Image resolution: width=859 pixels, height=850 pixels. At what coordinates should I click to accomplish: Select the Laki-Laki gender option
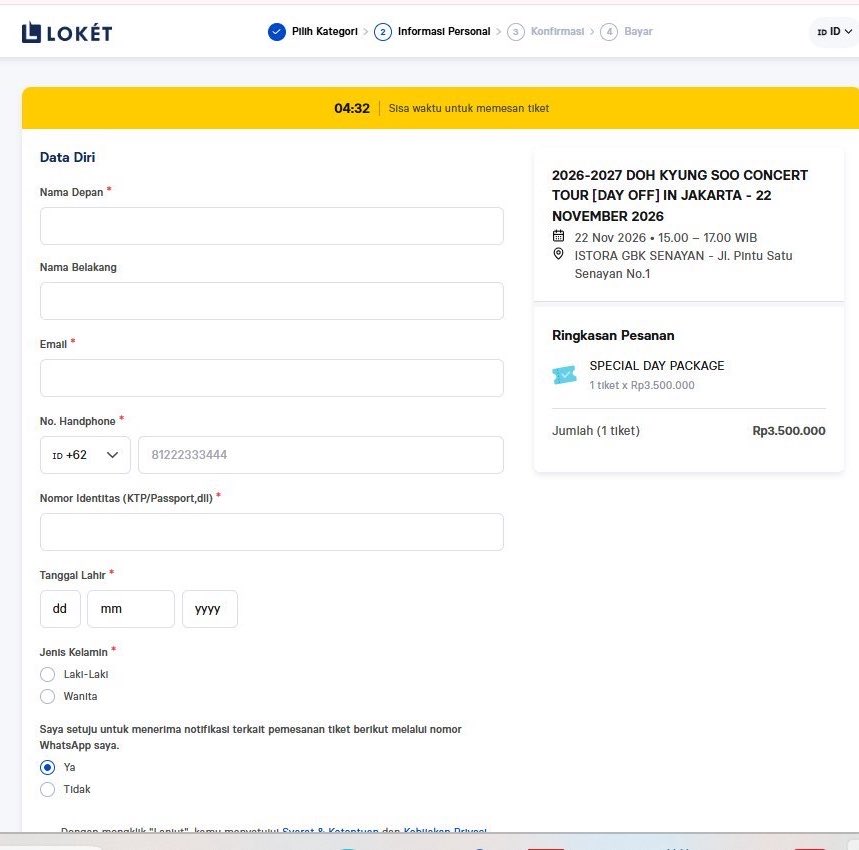point(48,674)
